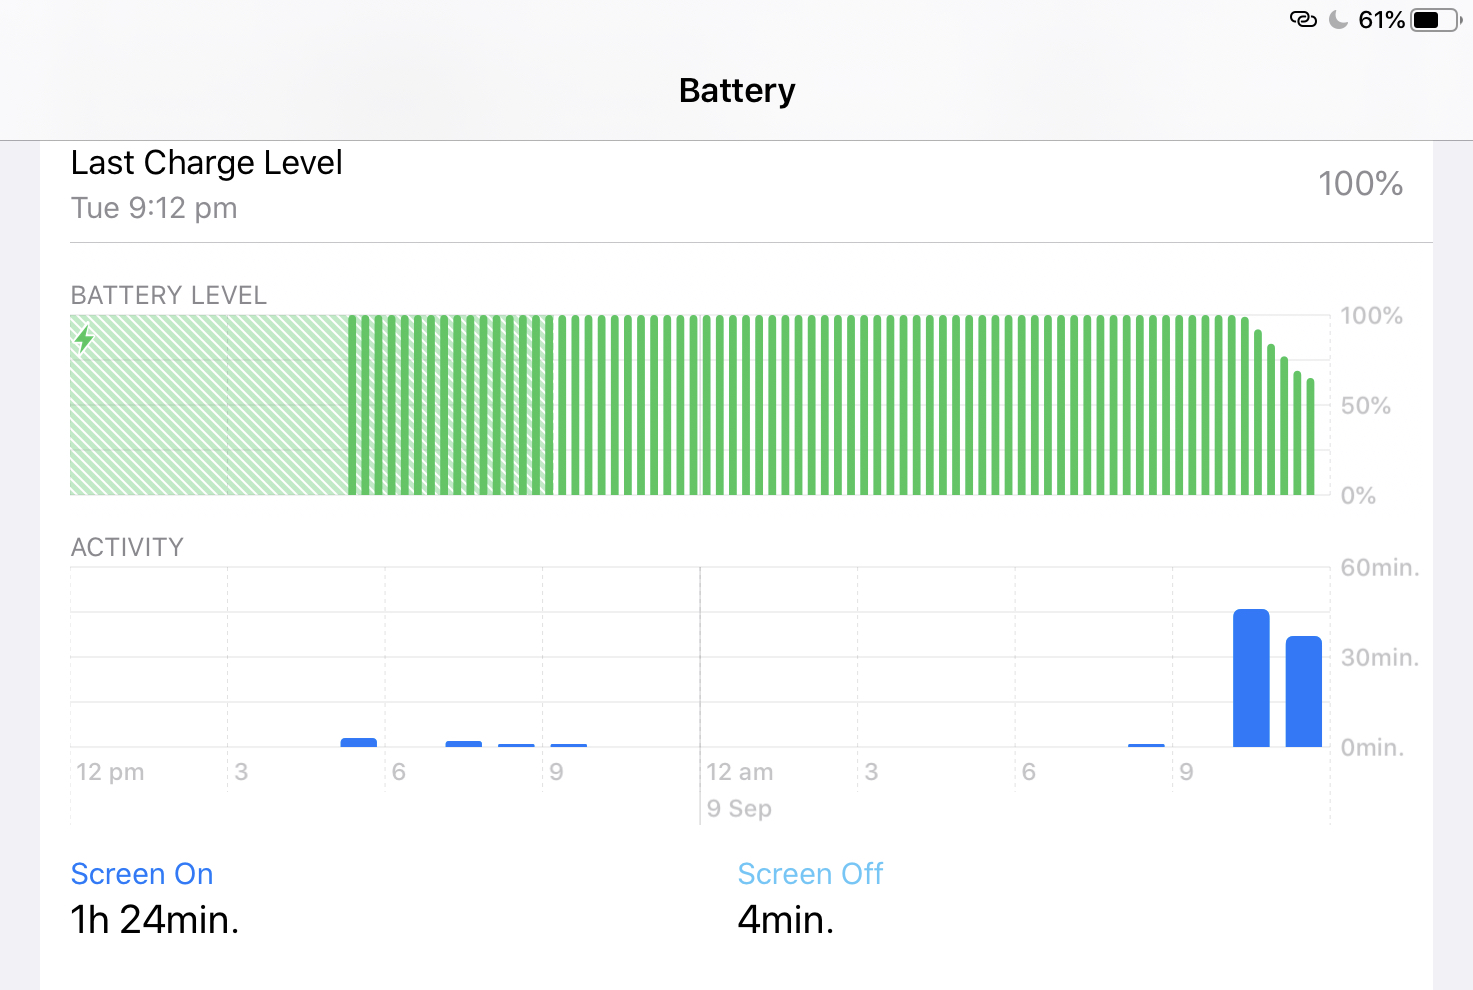Tap the 61% battery percentage indicator
Image resolution: width=1473 pixels, height=990 pixels.
click(x=1381, y=20)
